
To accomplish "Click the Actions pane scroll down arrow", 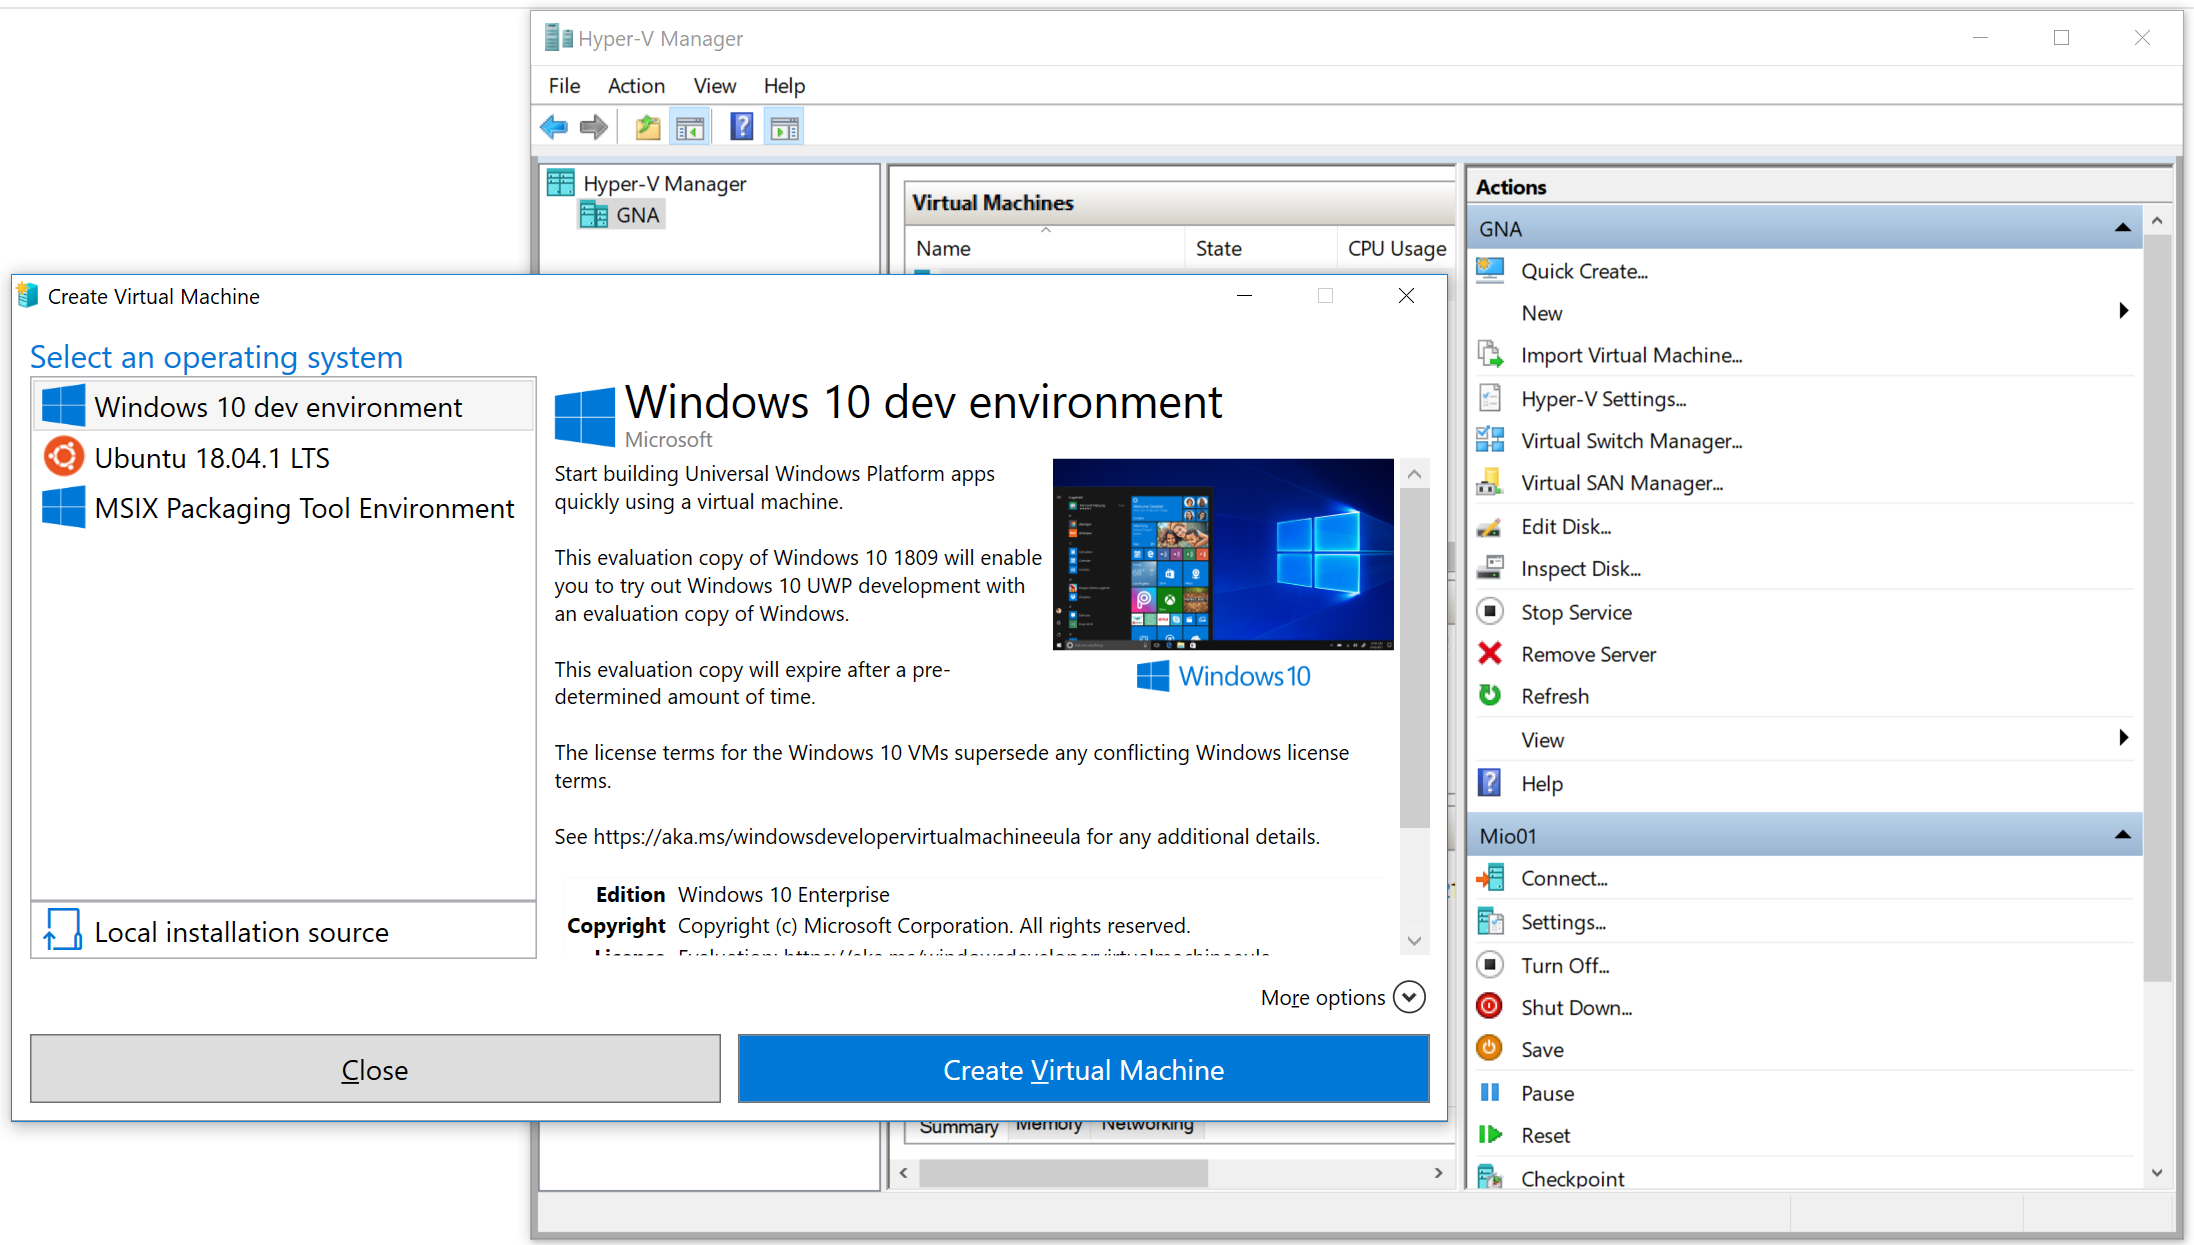I will (x=2157, y=1173).
